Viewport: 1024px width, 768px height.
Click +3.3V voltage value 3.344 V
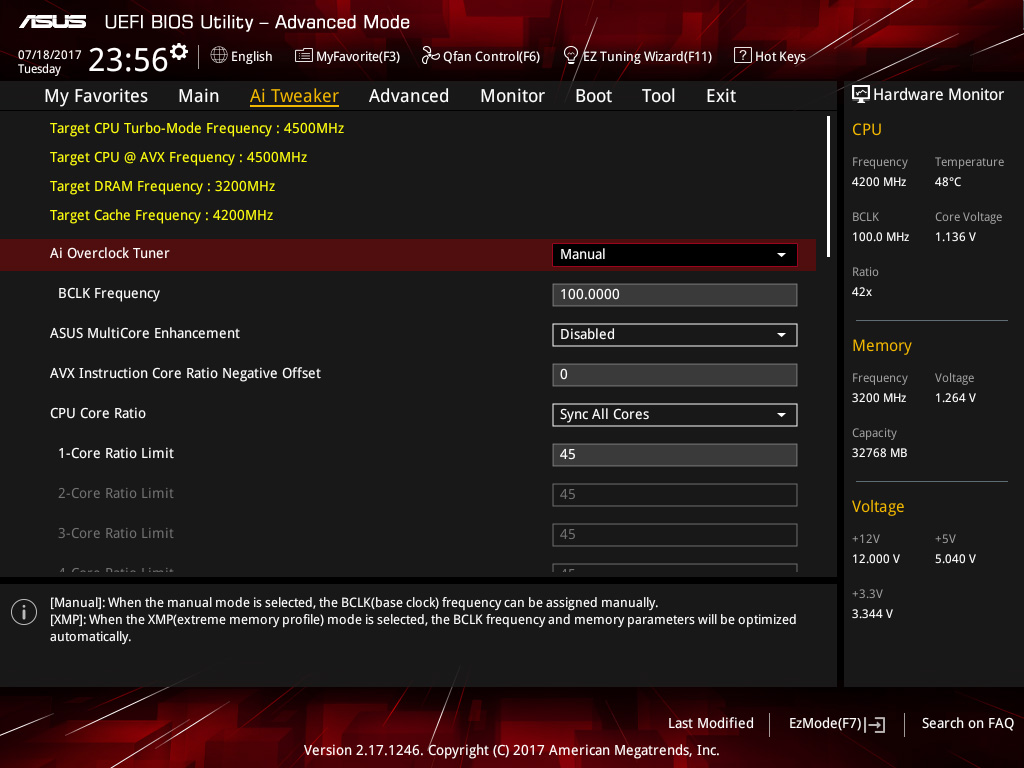tap(872, 613)
